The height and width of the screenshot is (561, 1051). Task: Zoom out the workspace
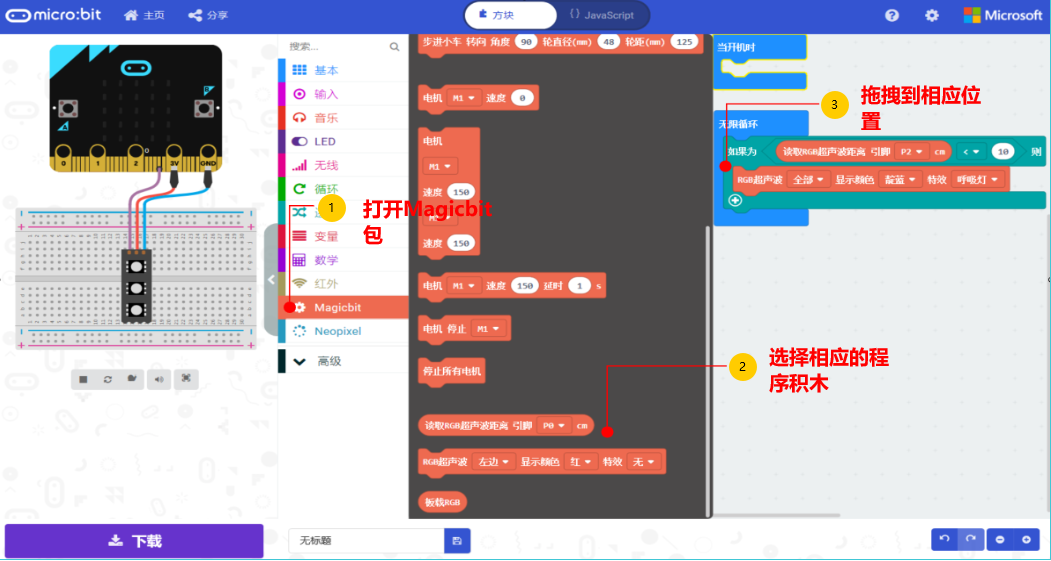1000,540
